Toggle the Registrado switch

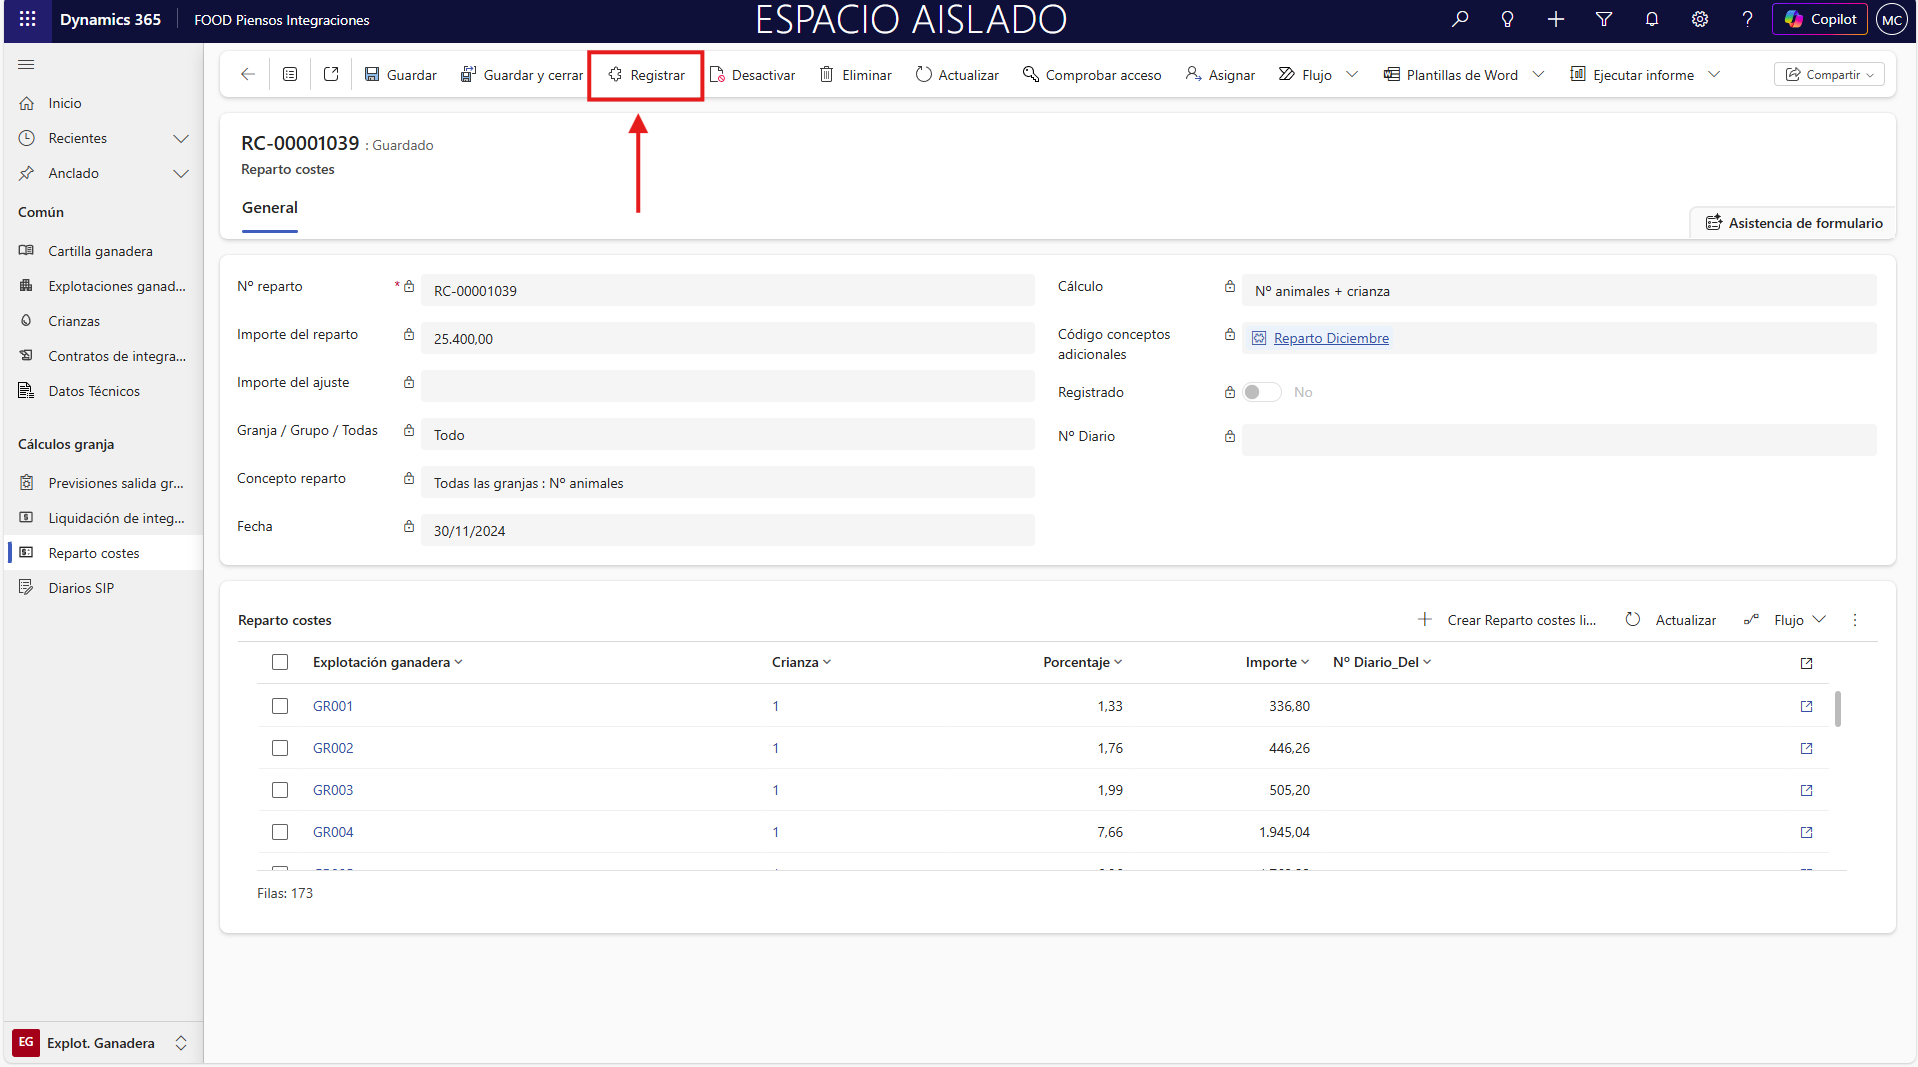coord(1261,392)
